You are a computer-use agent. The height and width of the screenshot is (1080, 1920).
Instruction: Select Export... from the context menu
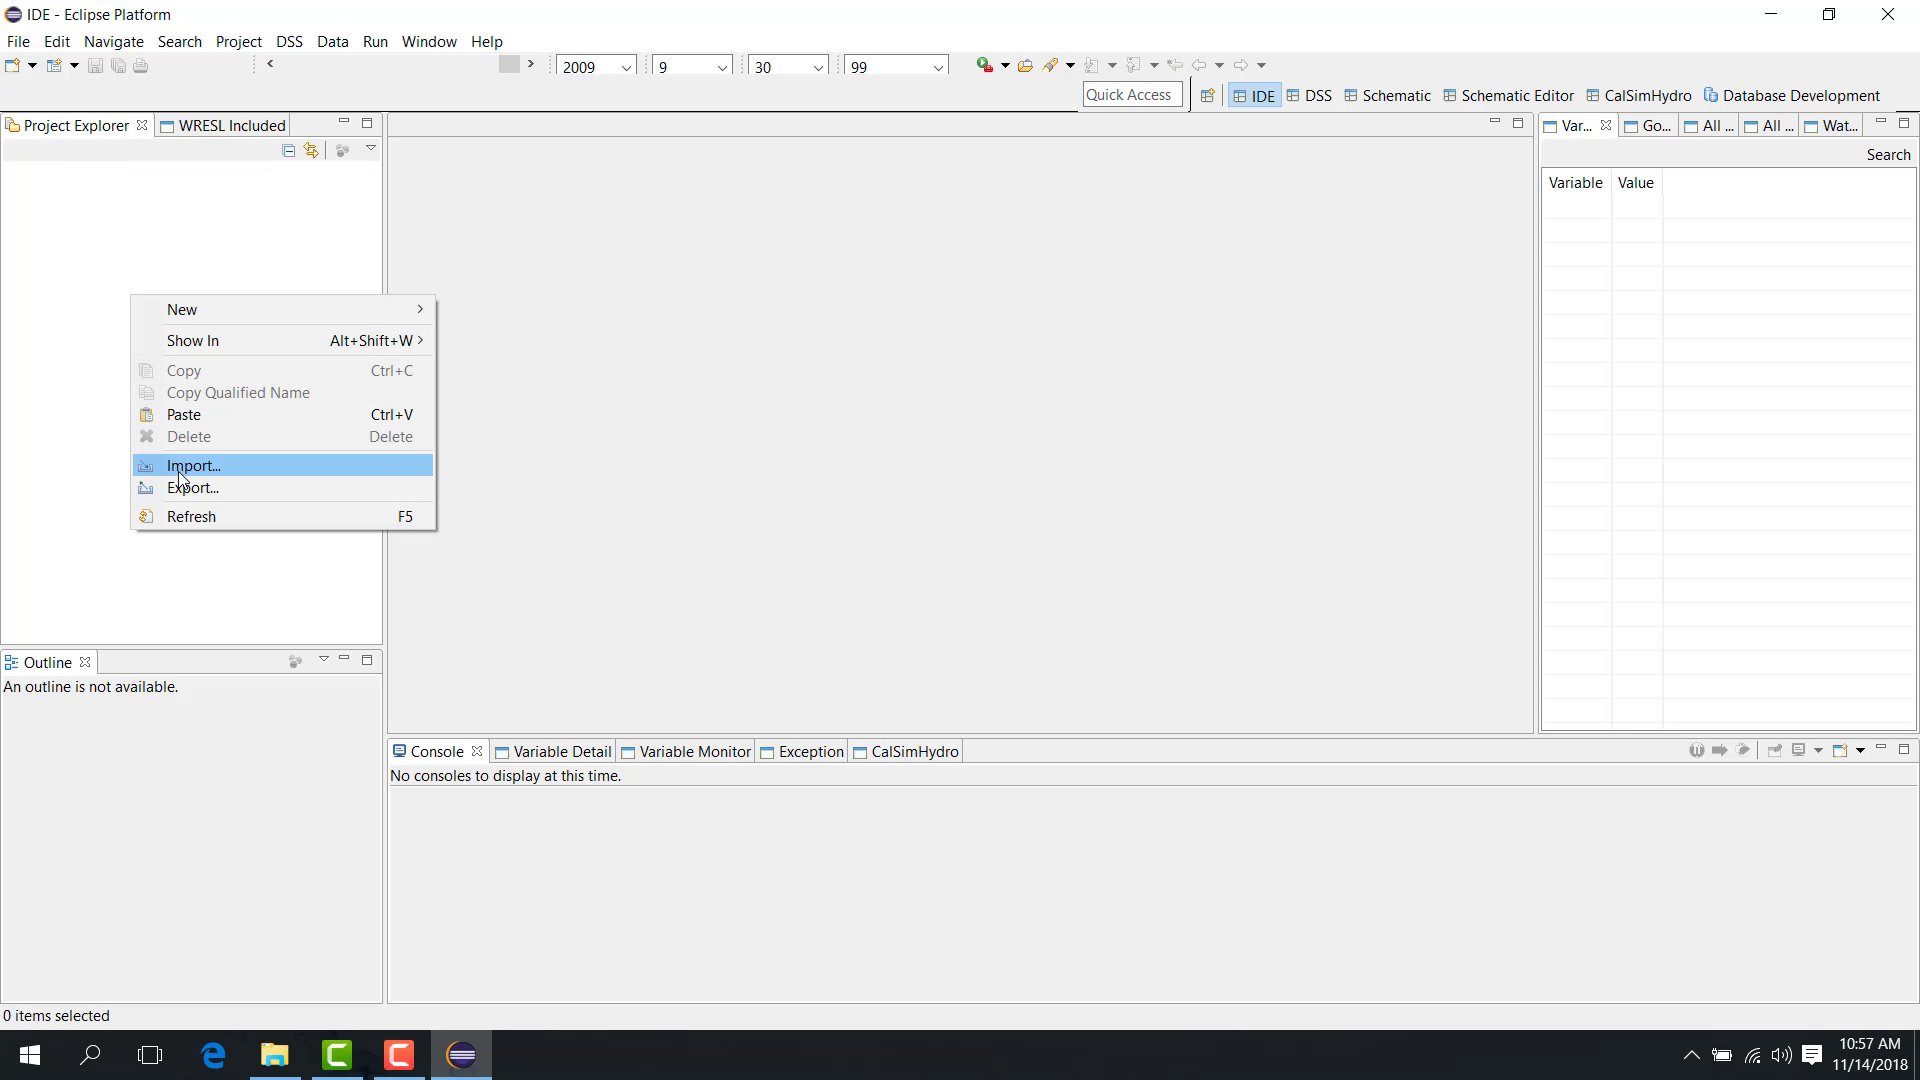pyautogui.click(x=283, y=488)
